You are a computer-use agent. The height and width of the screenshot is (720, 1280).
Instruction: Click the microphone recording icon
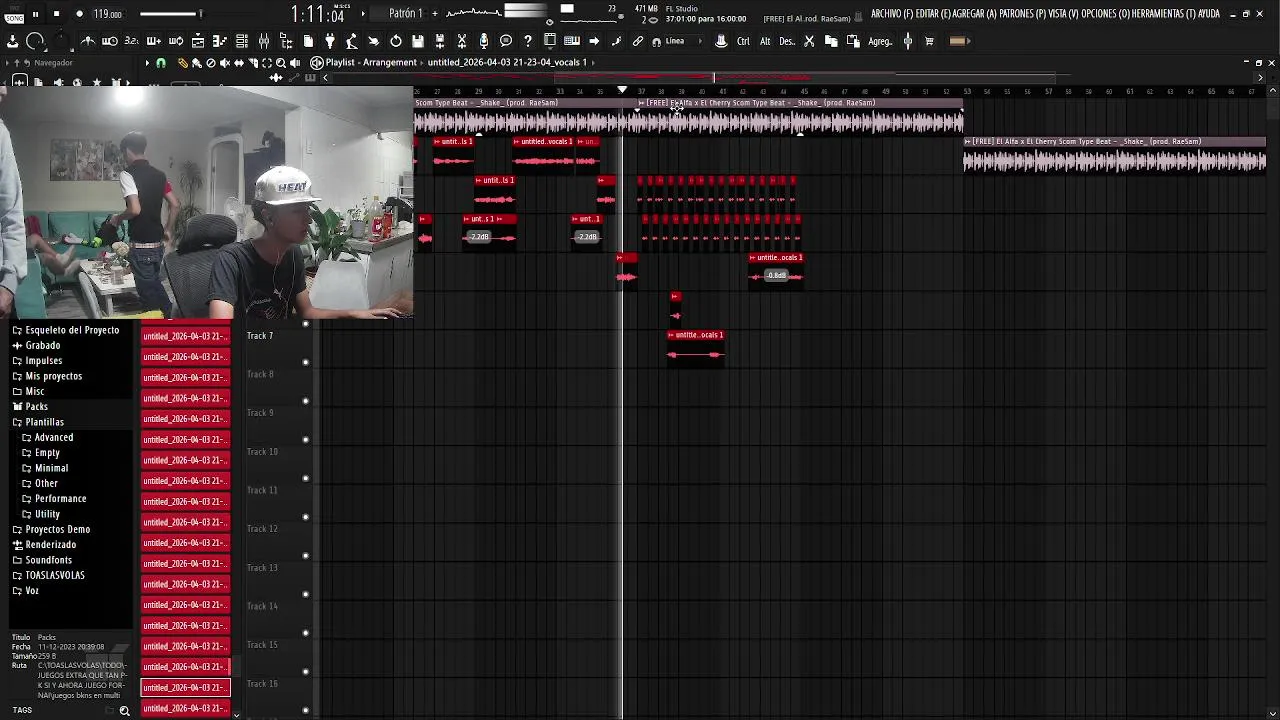tap(484, 41)
